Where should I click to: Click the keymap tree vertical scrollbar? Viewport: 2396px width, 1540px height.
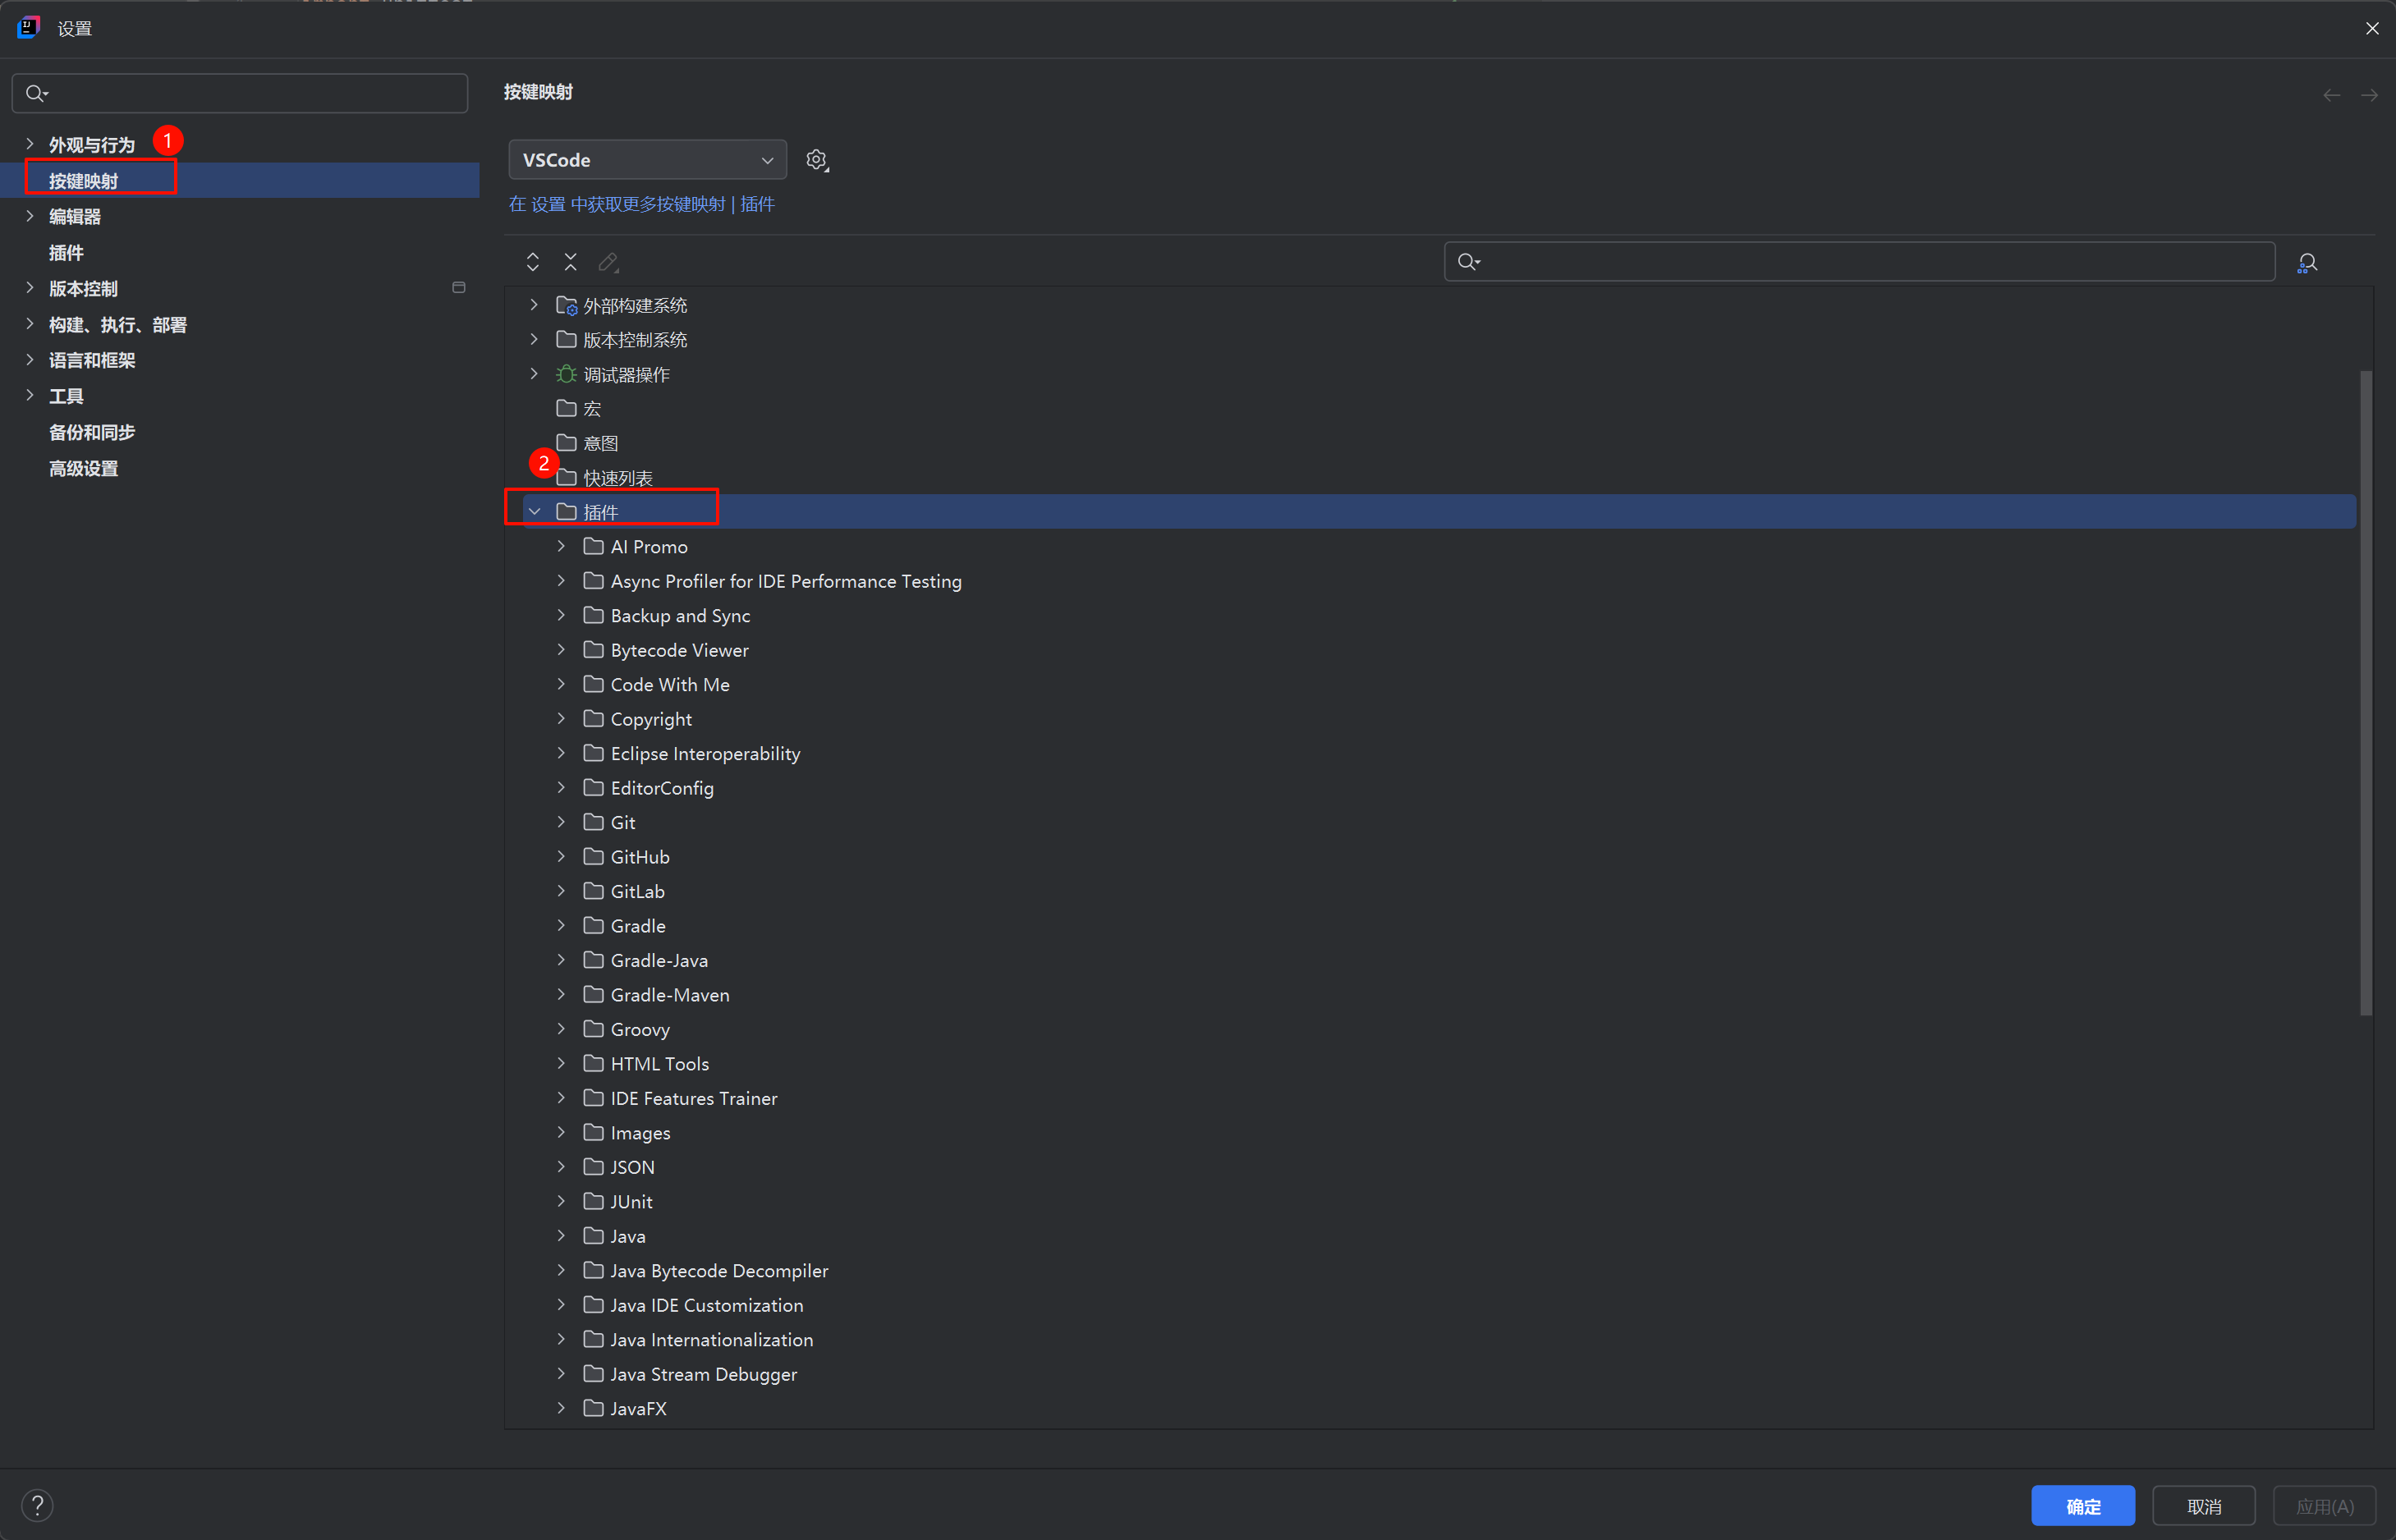pos(2365,690)
